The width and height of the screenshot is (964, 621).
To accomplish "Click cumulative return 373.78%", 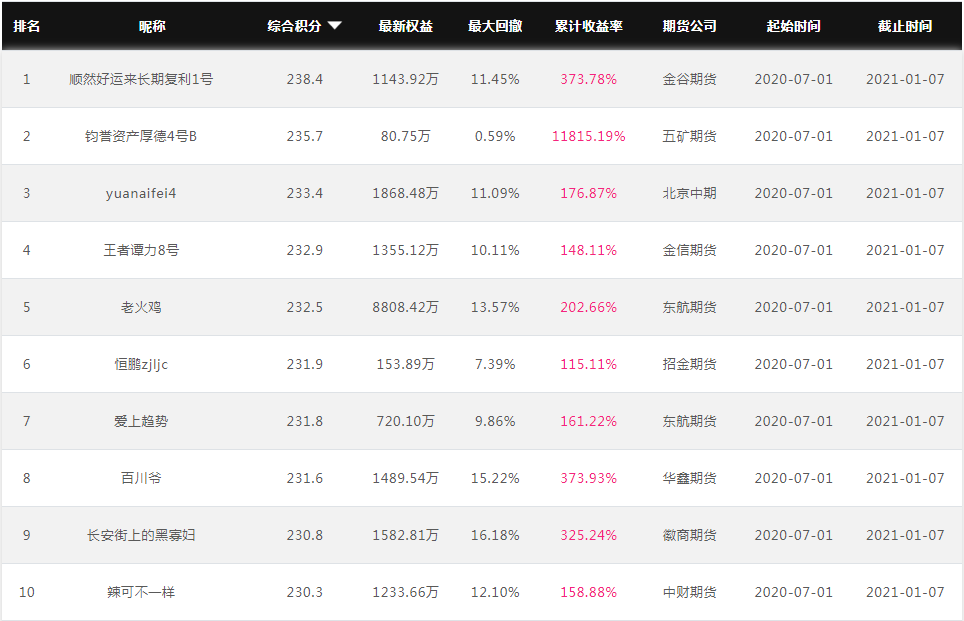I will pyautogui.click(x=588, y=79).
